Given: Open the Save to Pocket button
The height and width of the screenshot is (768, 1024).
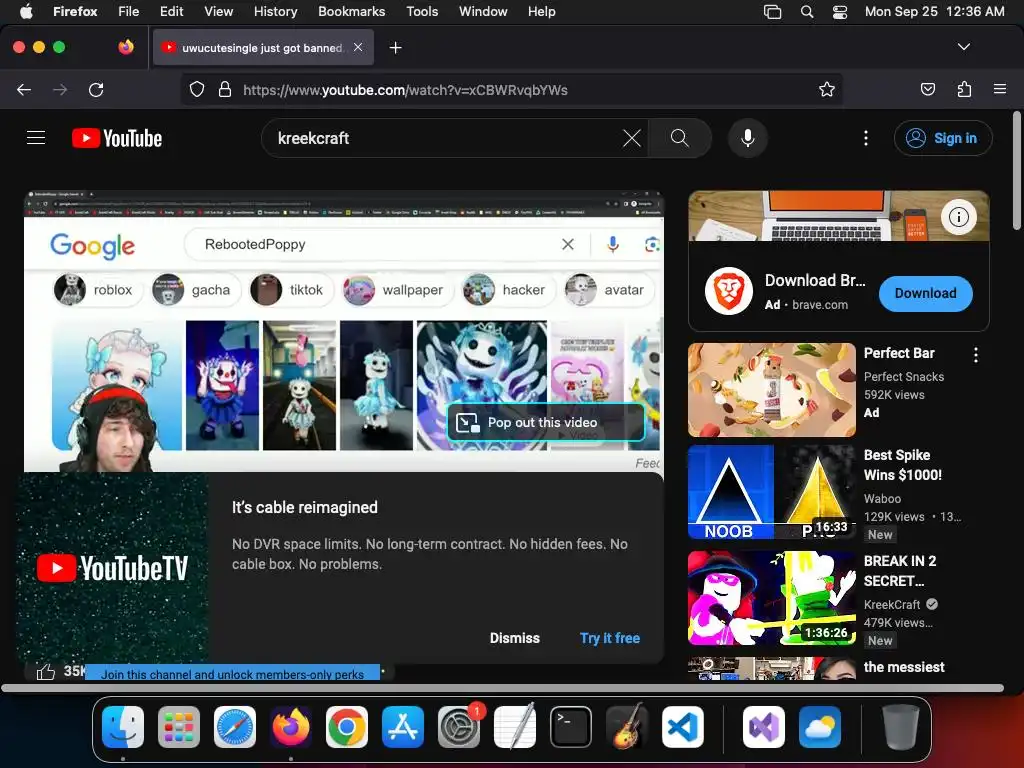Looking at the screenshot, I should click(x=927, y=89).
